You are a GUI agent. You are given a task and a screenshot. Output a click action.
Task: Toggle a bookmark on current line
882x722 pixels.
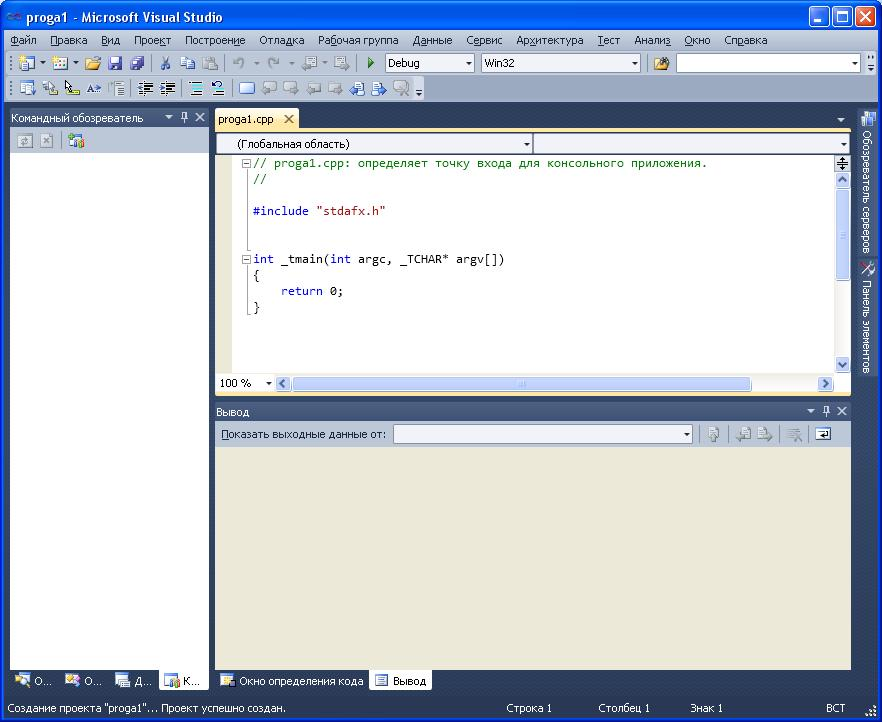pyautogui.click(x=246, y=88)
